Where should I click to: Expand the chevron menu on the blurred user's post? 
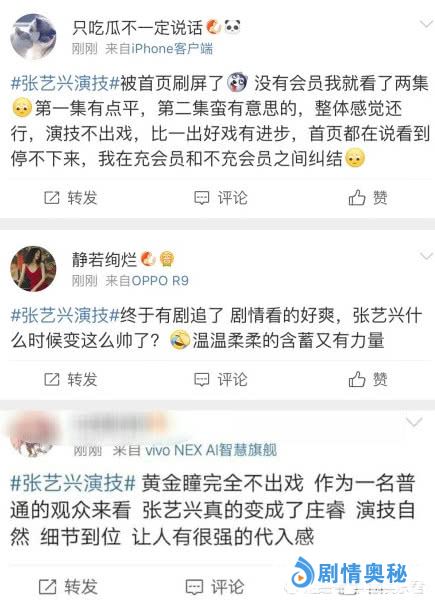click(414, 423)
